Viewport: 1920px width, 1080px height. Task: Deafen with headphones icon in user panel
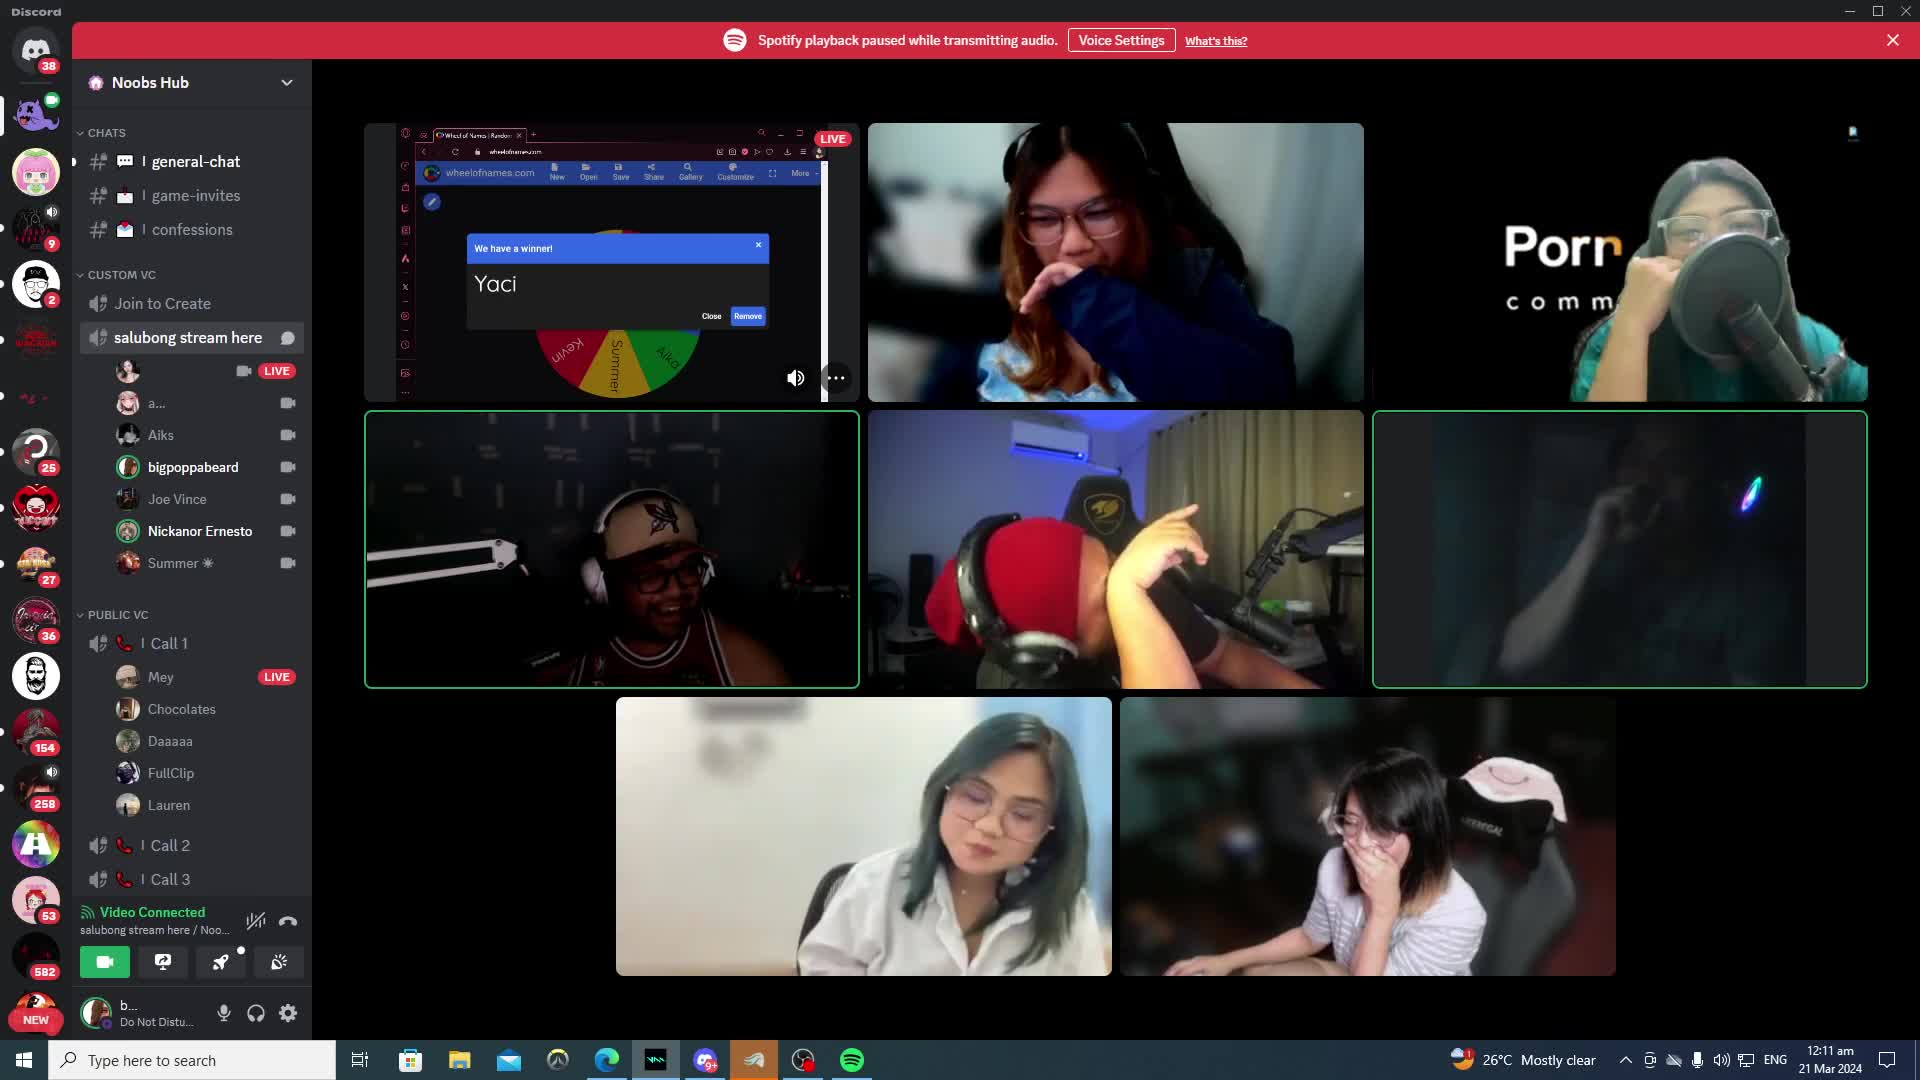[x=256, y=1013]
